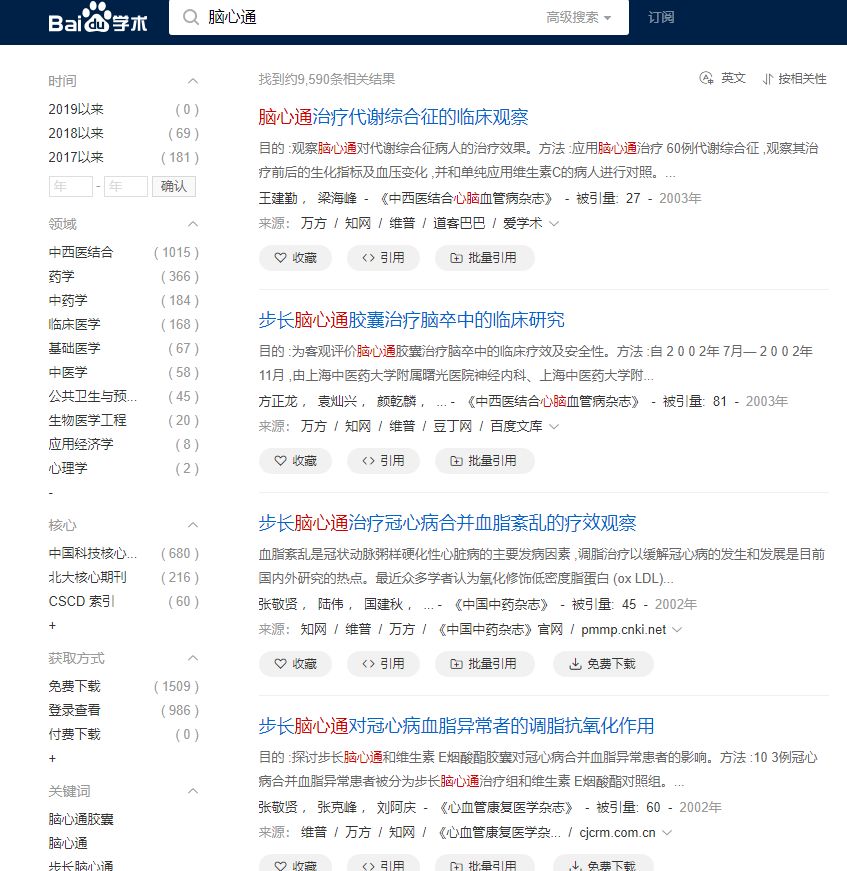Click journal 《中国中药杂志》 in third result
This screenshot has height=871, width=847.
point(501,604)
